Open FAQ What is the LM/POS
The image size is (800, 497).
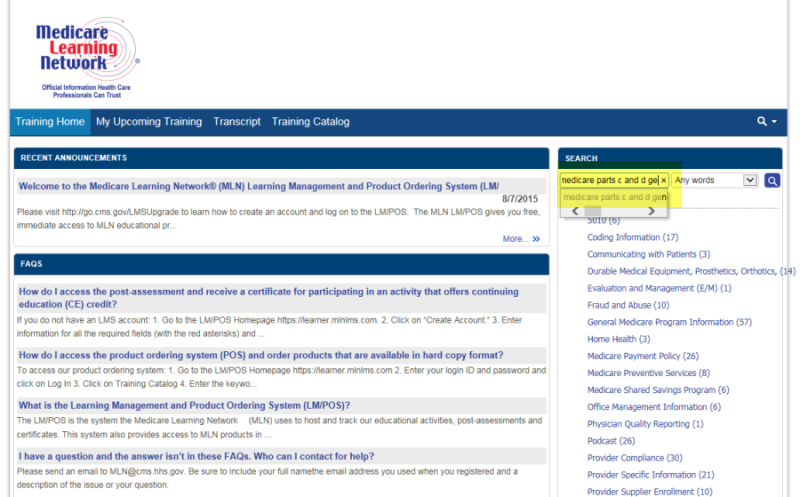coord(184,406)
